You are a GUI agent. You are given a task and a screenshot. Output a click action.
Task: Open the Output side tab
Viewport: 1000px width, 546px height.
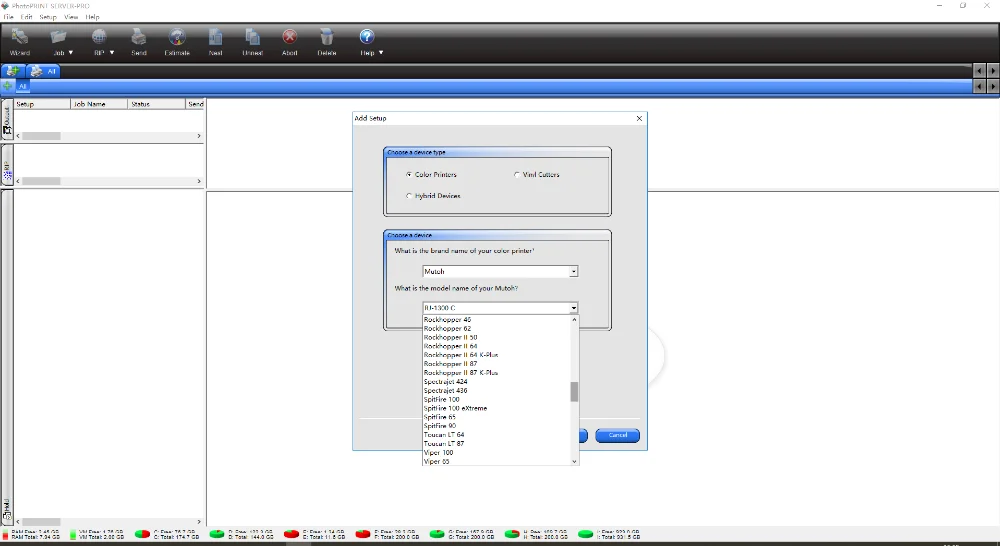7,119
